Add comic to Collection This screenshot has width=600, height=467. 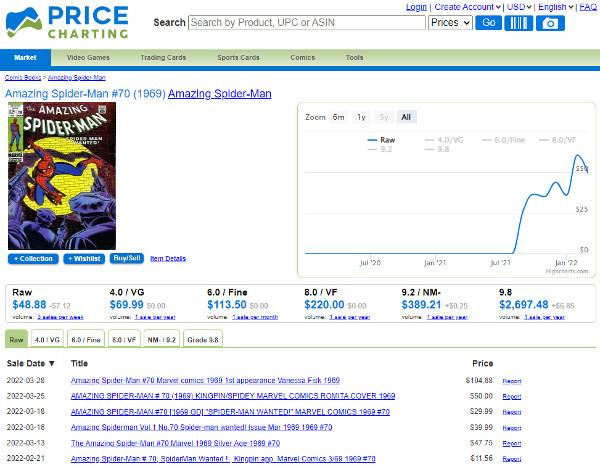33,259
